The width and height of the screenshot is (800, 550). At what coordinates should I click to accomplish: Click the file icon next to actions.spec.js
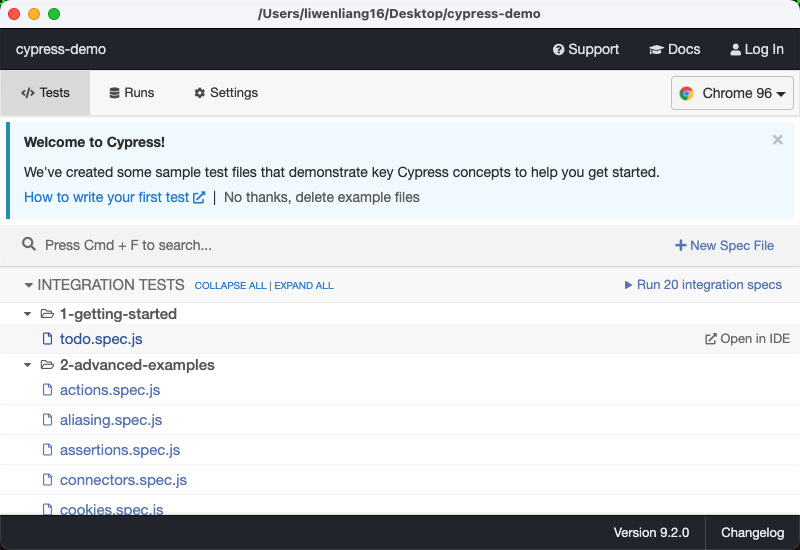click(x=47, y=390)
